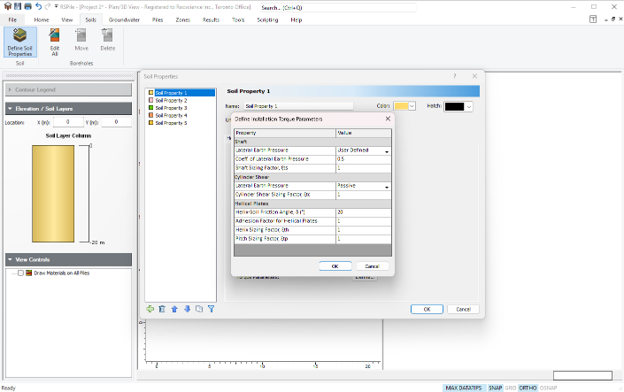
Task: Click the Coeff. of Lateral Earth Pressure value
Action: (363, 159)
